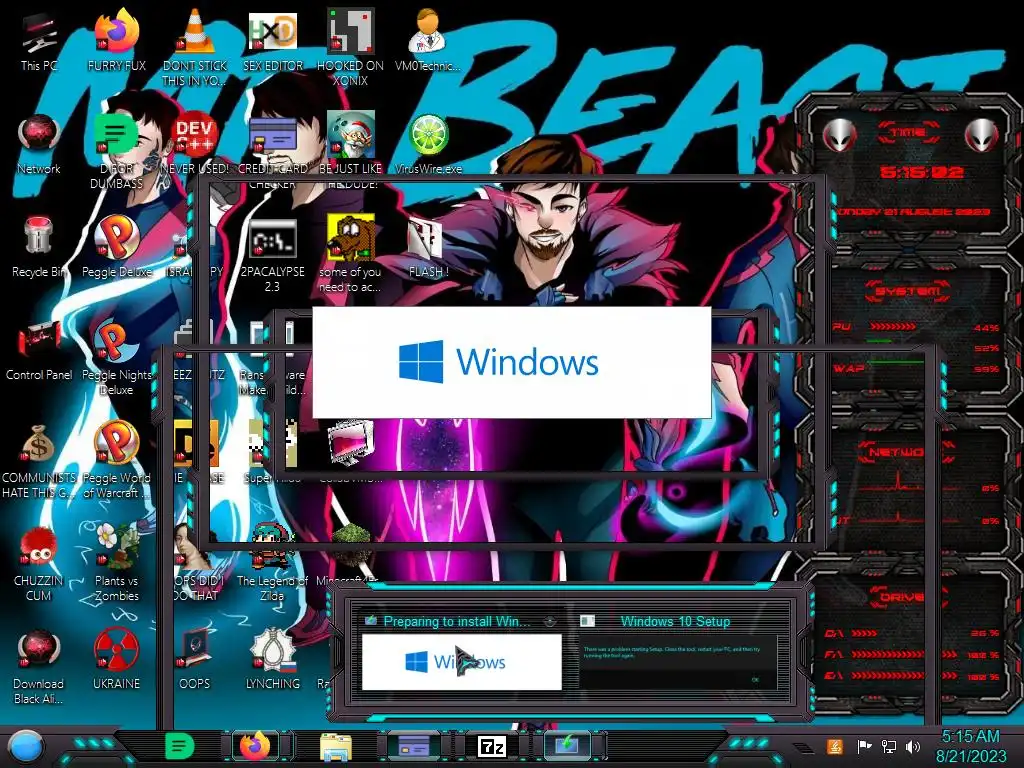The width and height of the screenshot is (1024, 768).
Task: Open the Control Panel icon
Action: pyautogui.click(x=39, y=350)
